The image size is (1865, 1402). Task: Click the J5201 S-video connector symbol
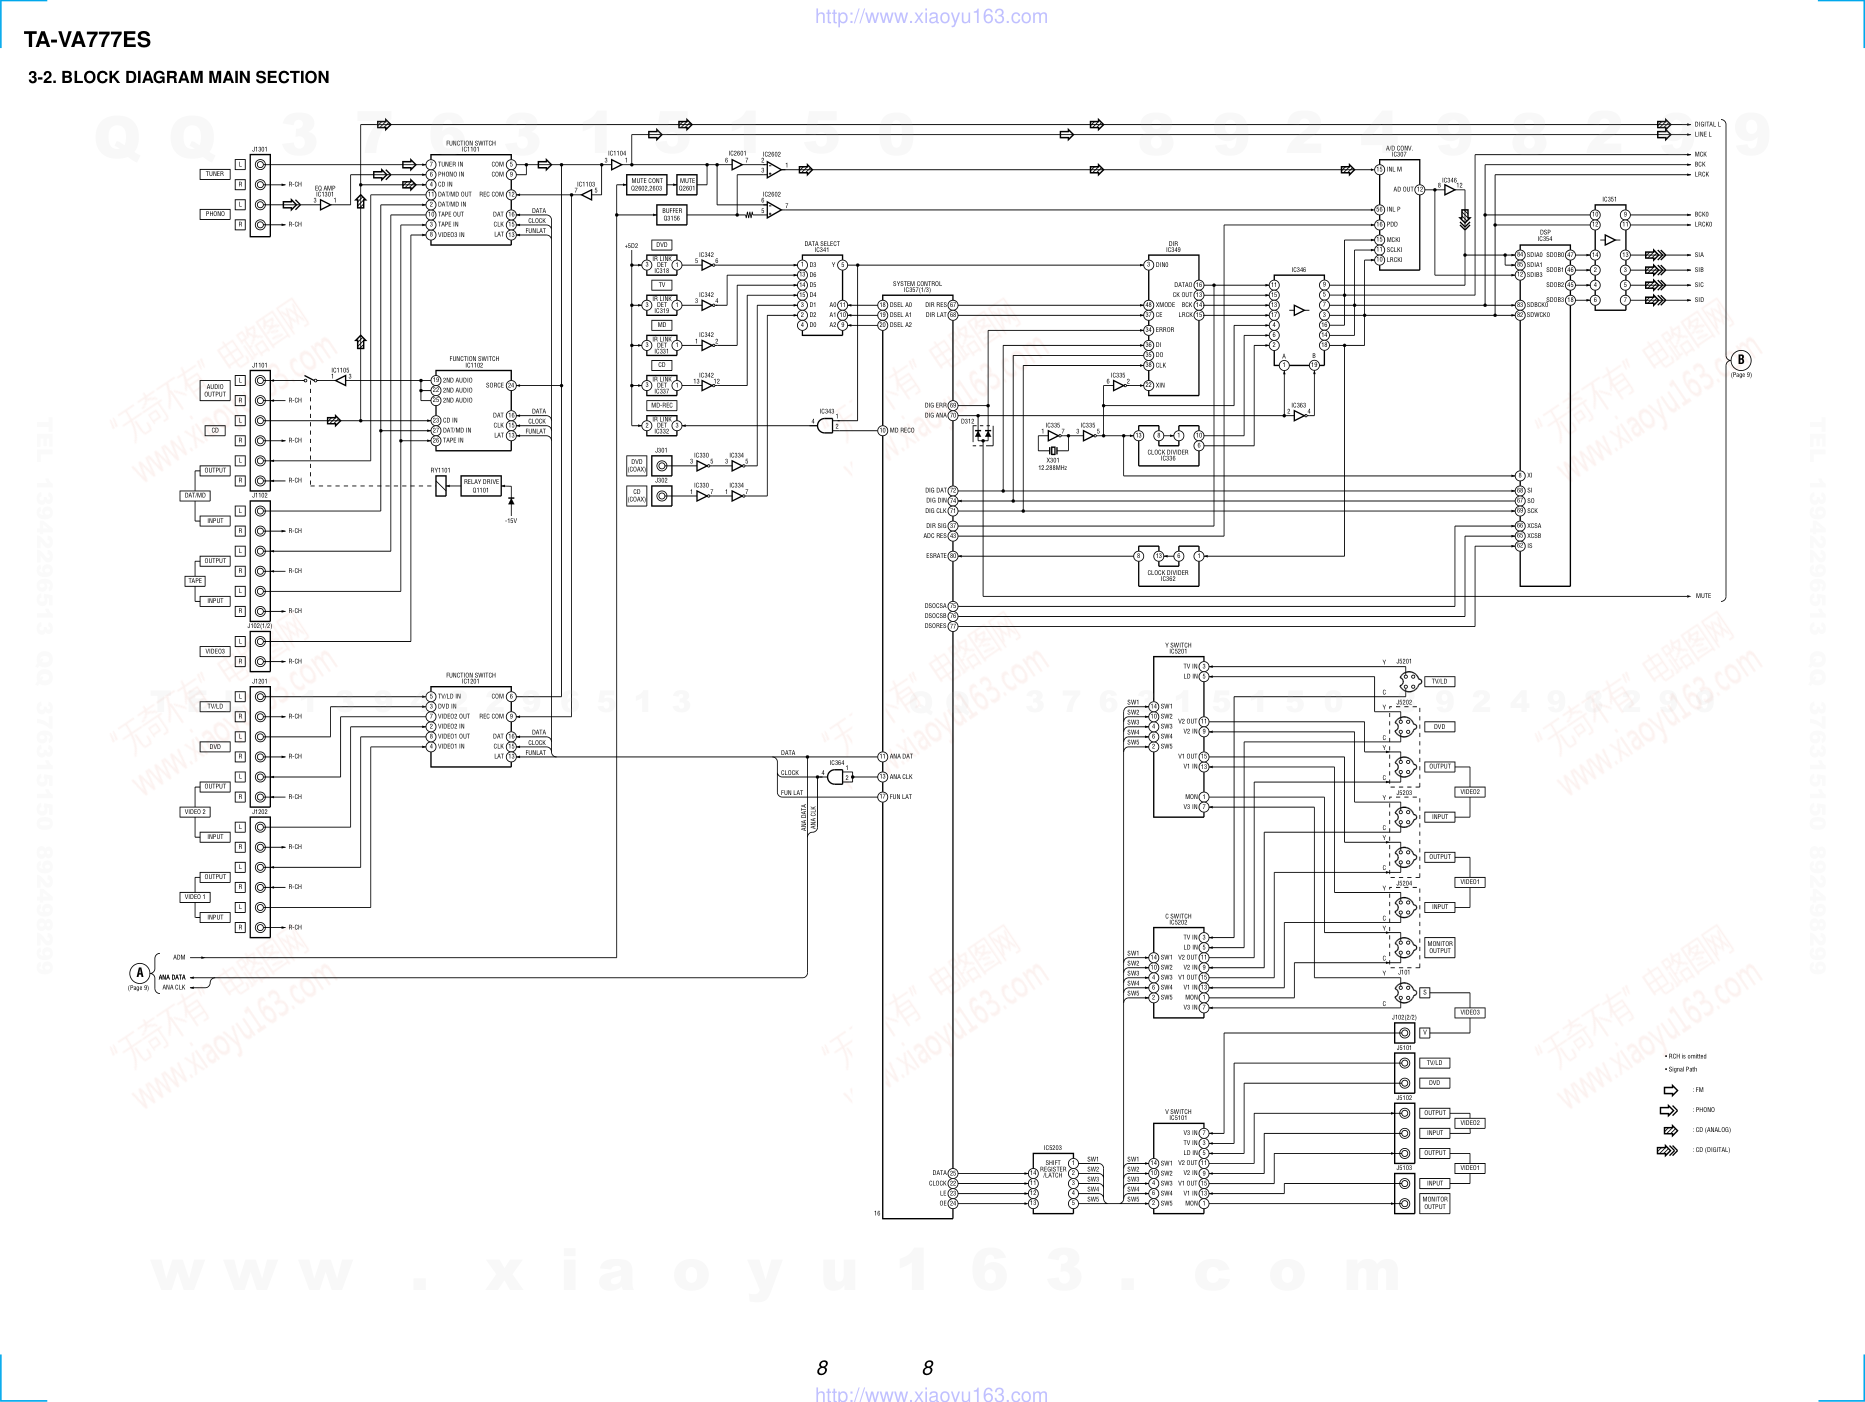tap(1408, 682)
